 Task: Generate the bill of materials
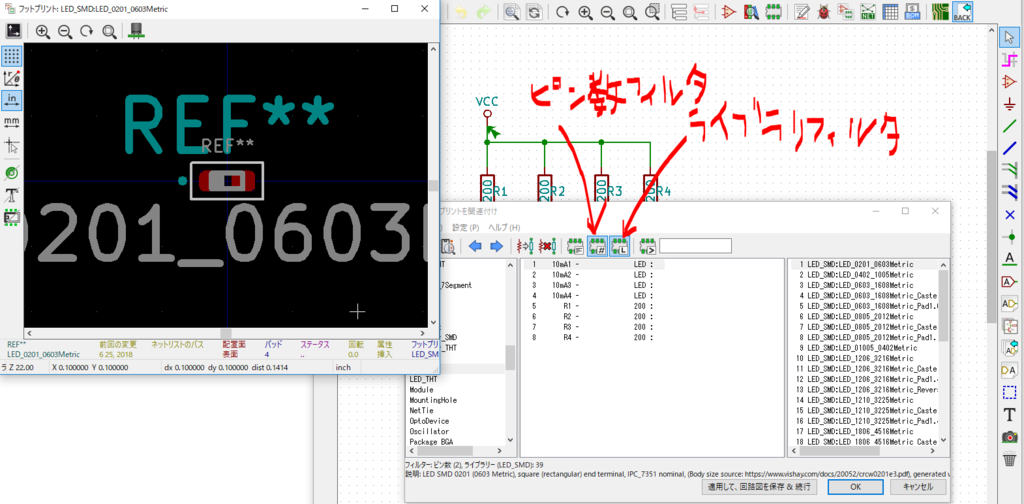tap(912, 12)
